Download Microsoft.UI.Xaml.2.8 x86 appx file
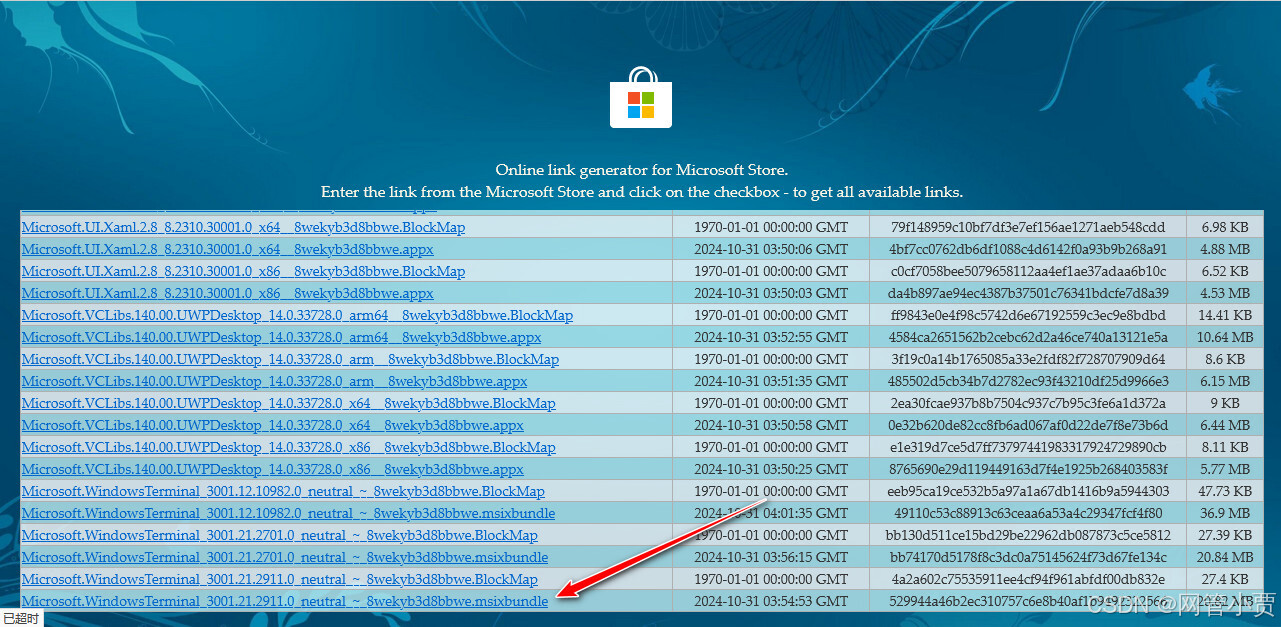Viewport: 1281px width, 627px height. click(227, 293)
